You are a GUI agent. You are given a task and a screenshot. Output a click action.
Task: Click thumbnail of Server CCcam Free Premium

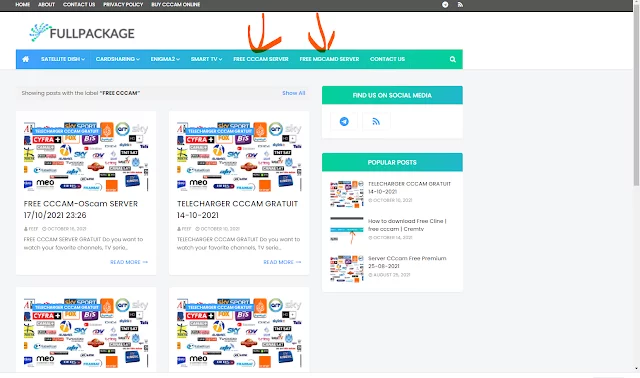click(347, 268)
